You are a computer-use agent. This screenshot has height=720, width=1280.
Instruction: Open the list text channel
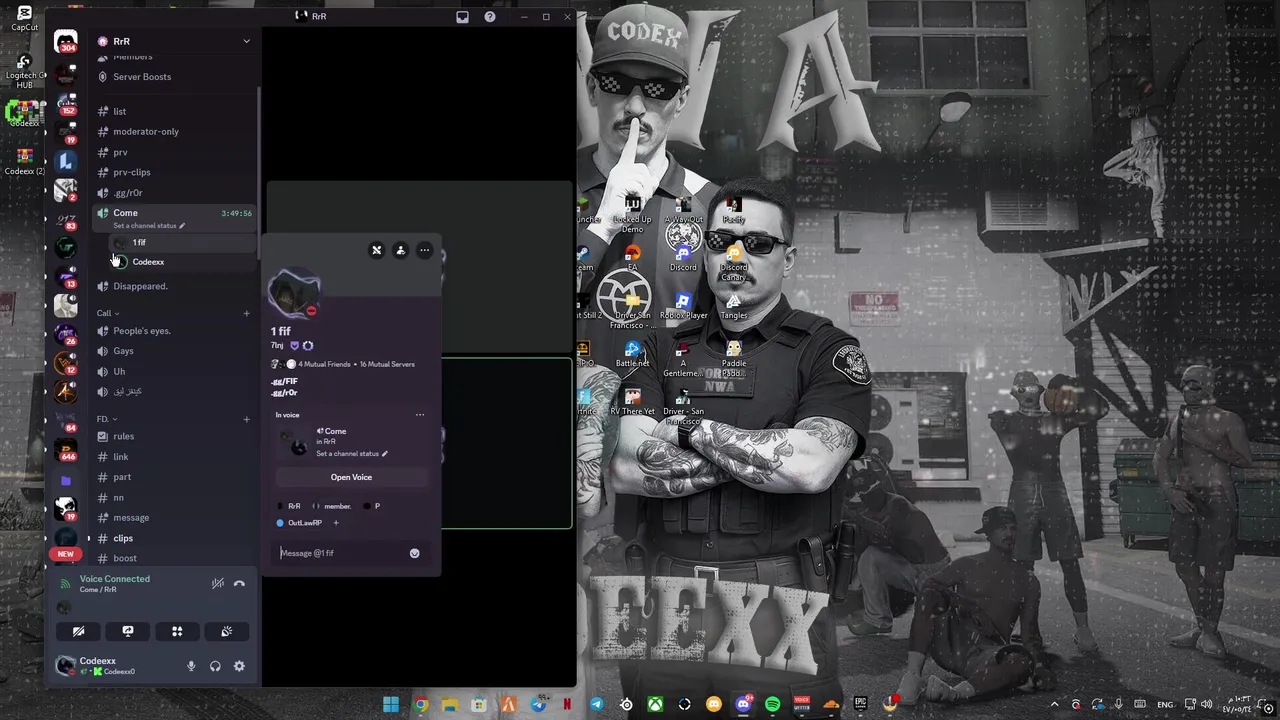(x=120, y=111)
